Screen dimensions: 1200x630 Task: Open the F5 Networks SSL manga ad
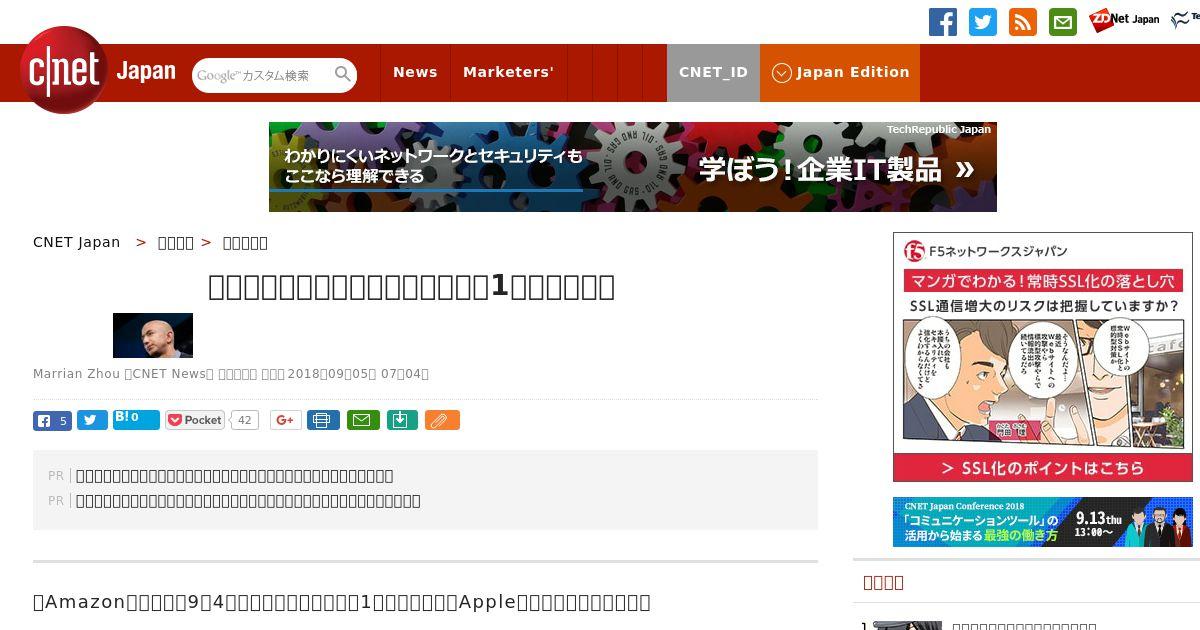pos(1043,357)
